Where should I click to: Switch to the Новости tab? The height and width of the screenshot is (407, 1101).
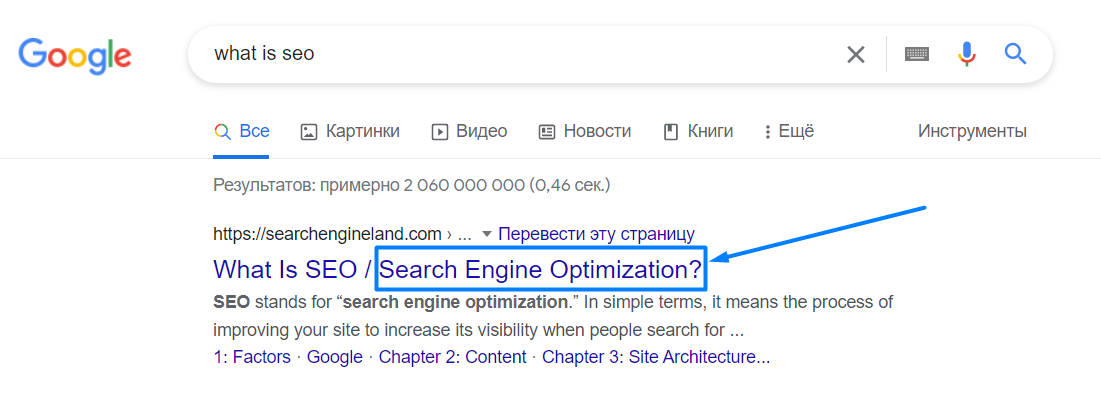point(597,131)
